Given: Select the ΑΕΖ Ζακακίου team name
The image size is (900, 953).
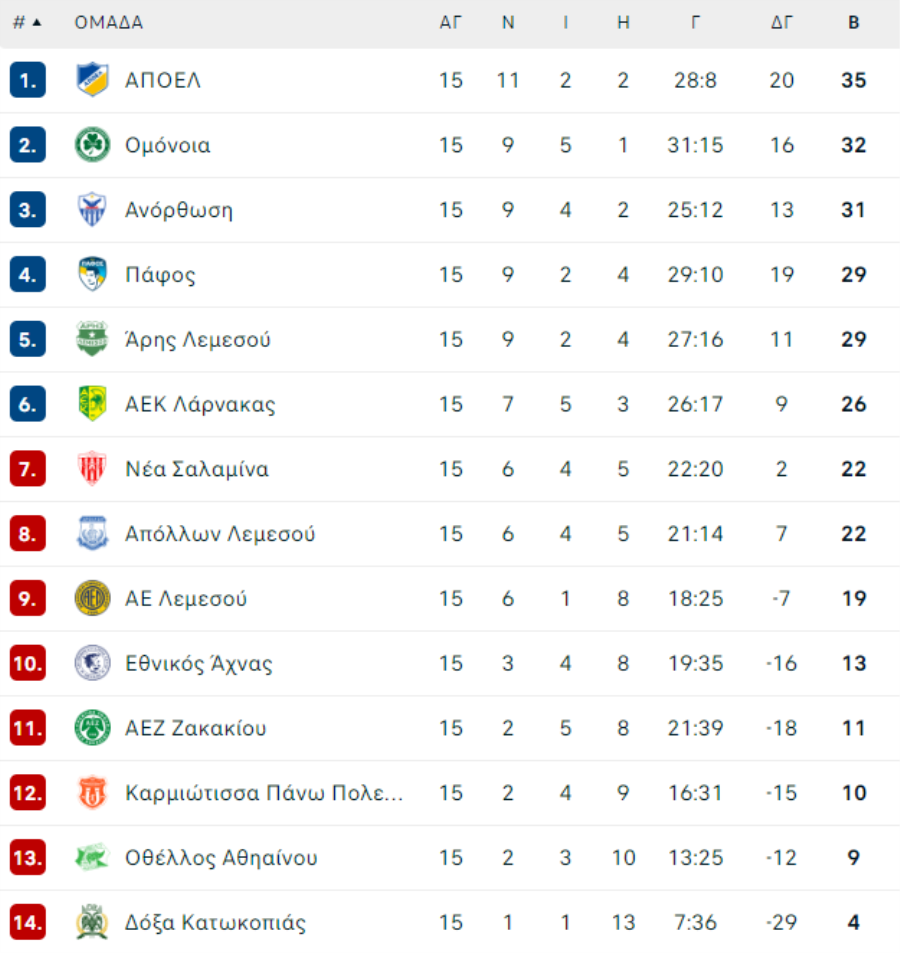Looking at the screenshot, I should click(196, 728).
